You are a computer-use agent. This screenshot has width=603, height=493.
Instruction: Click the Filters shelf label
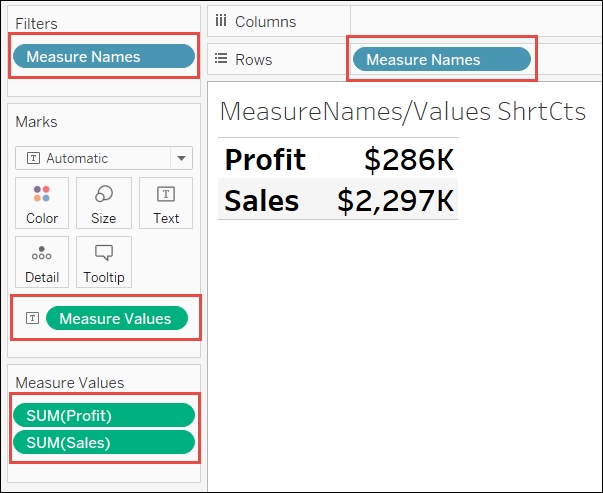[x=37, y=23]
